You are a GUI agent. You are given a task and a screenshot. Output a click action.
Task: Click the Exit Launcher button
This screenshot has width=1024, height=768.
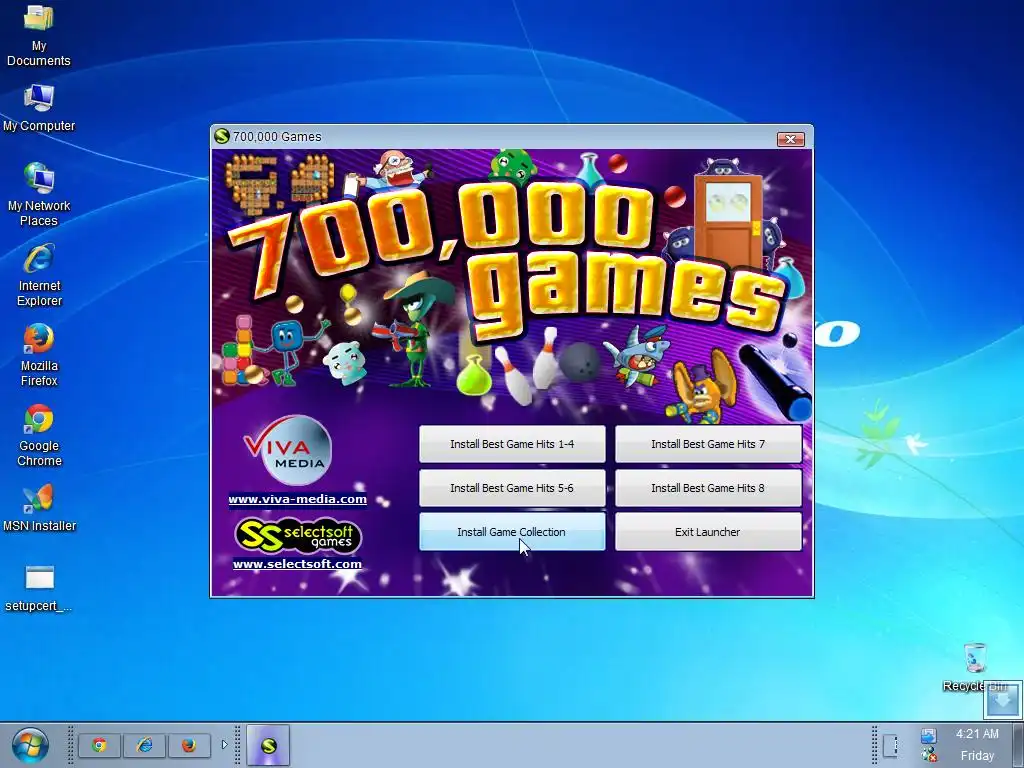708,532
